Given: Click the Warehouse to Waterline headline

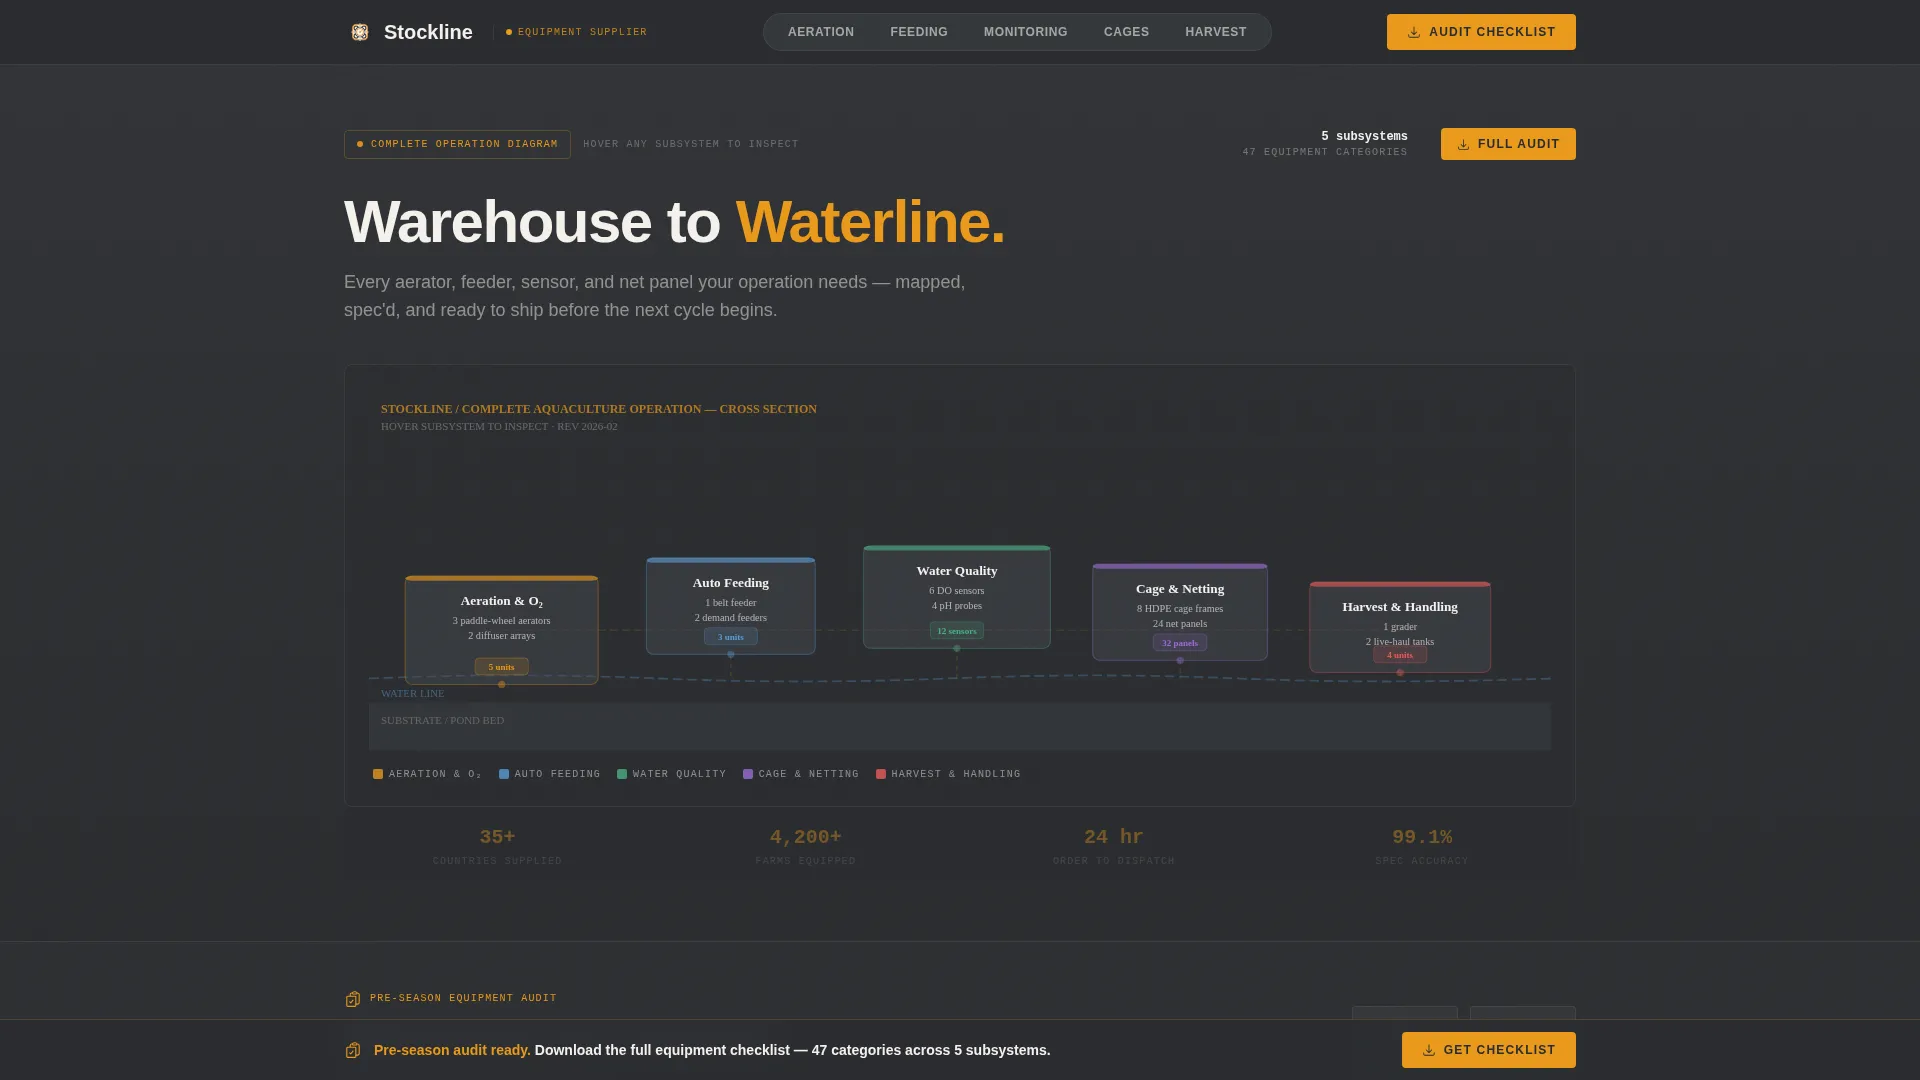Looking at the screenshot, I should pyautogui.click(x=674, y=222).
